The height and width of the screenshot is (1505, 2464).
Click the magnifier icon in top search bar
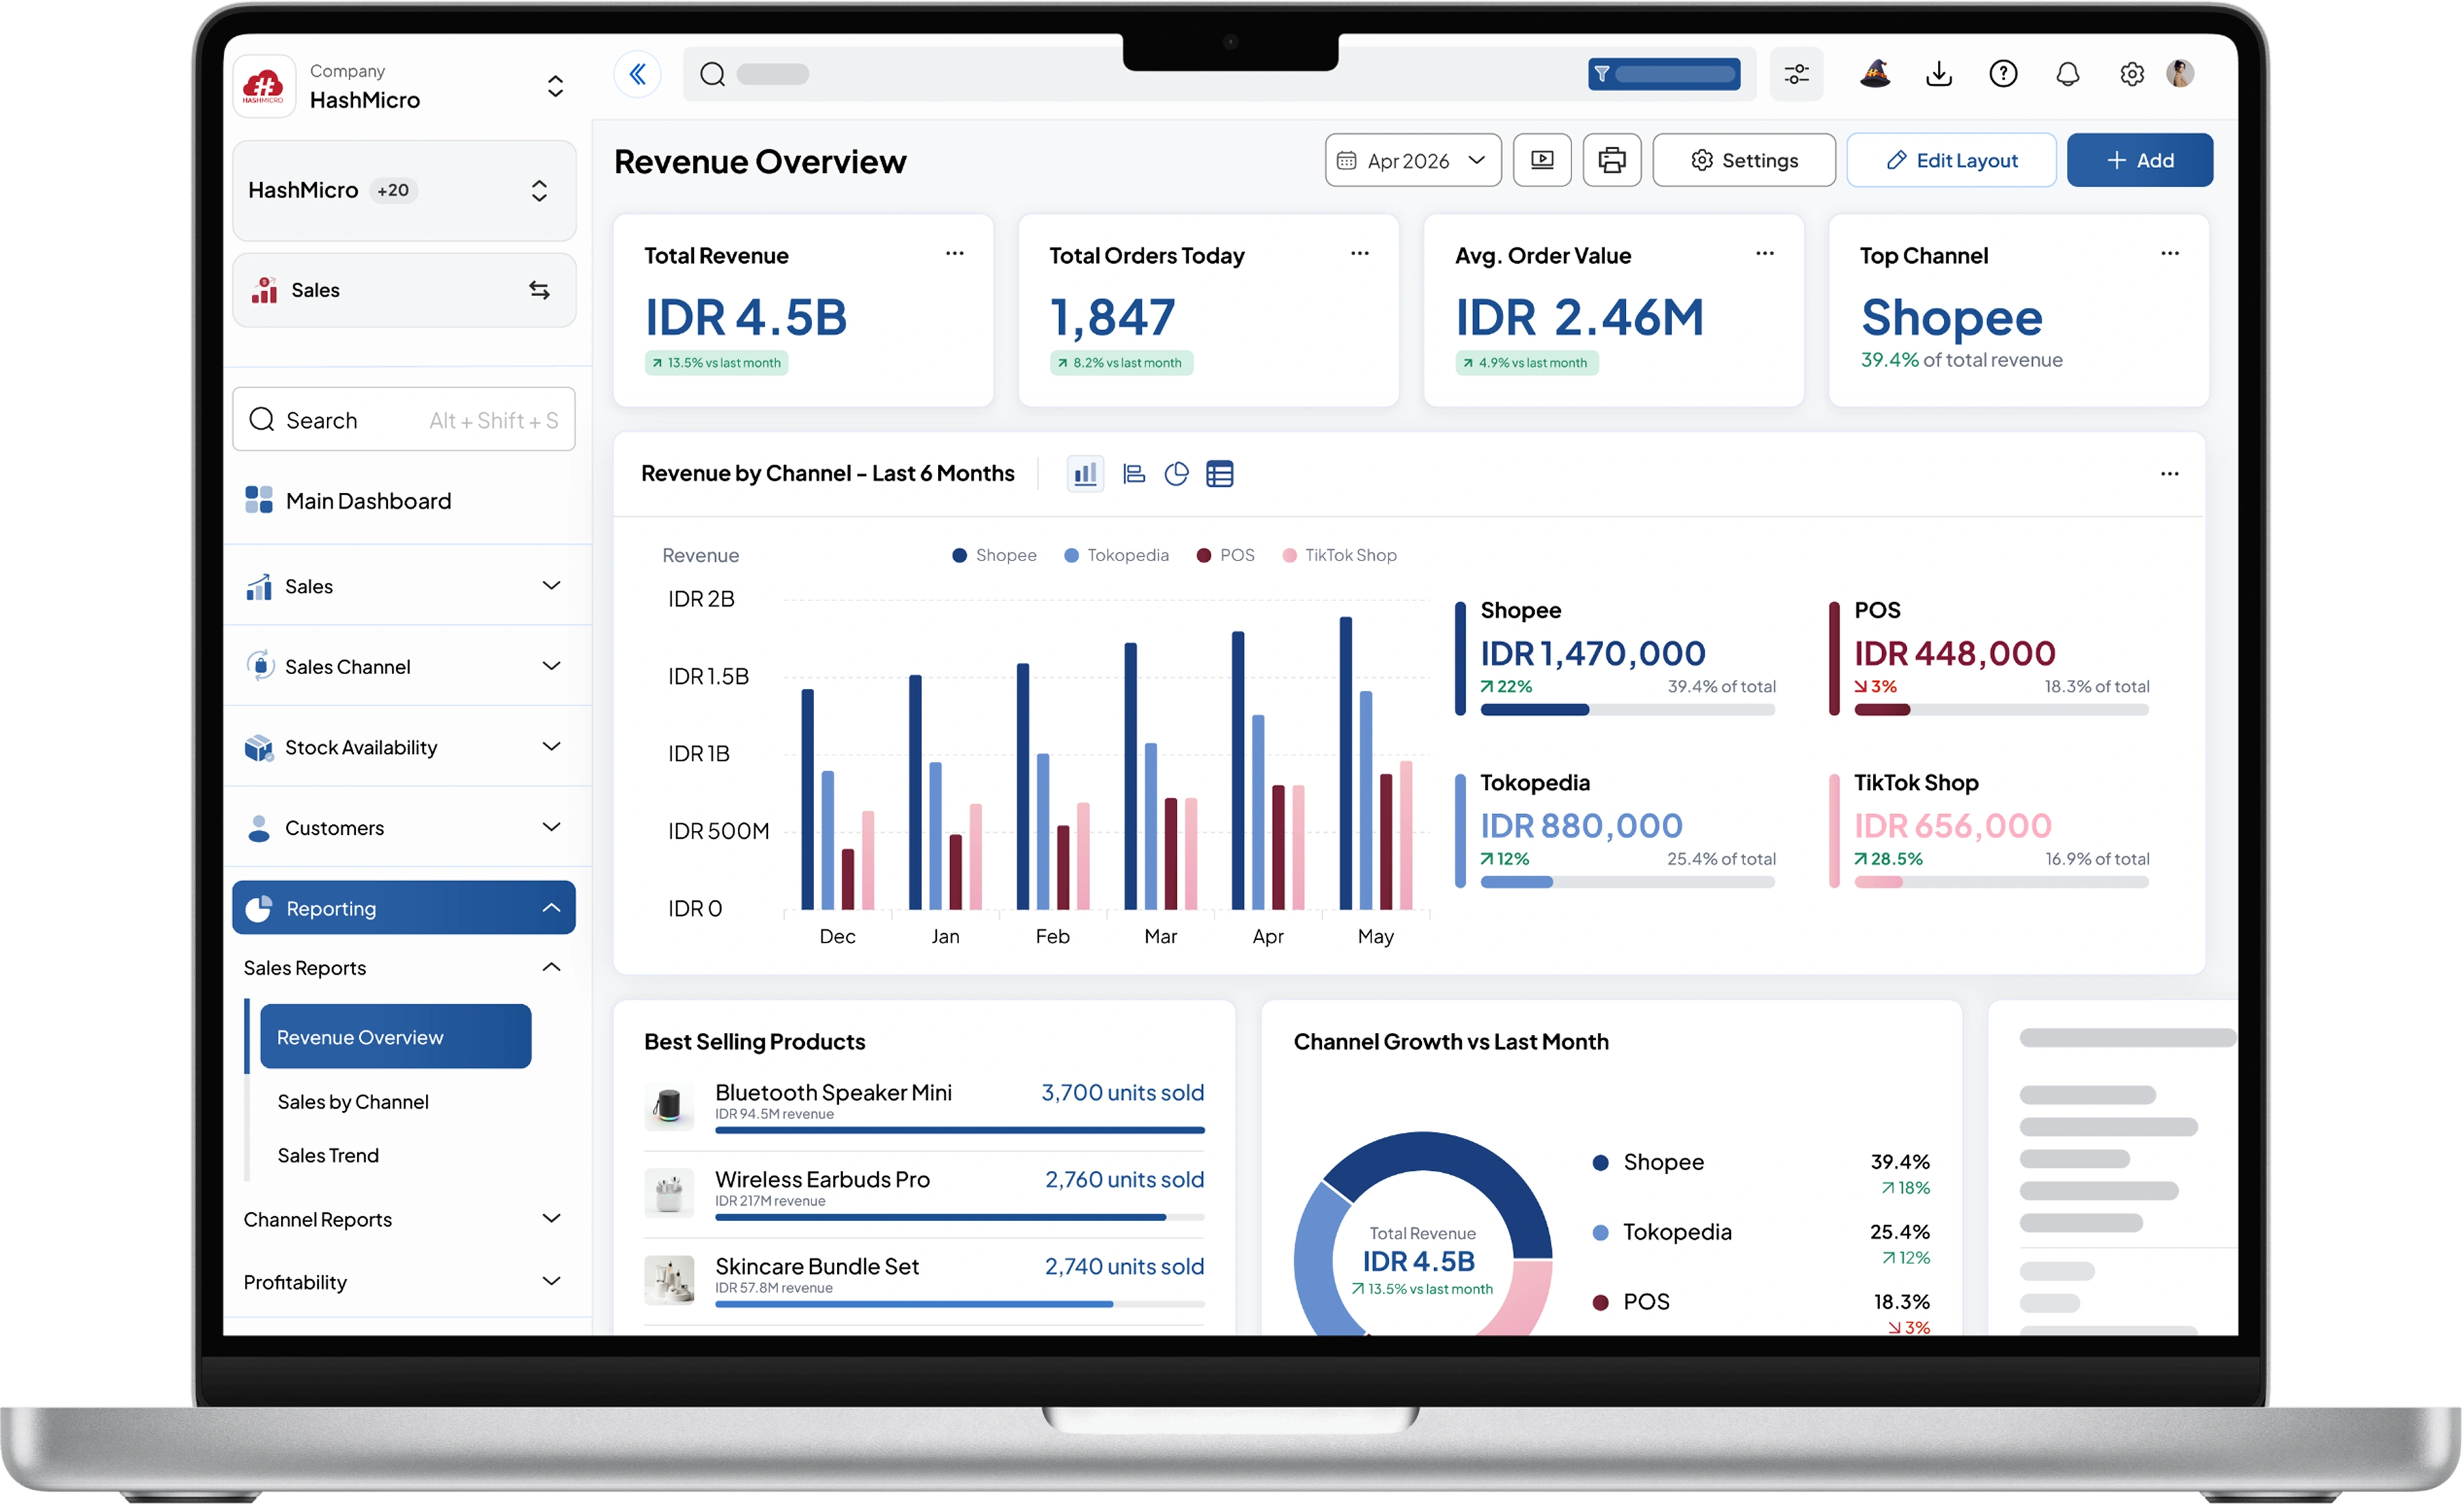pos(712,74)
